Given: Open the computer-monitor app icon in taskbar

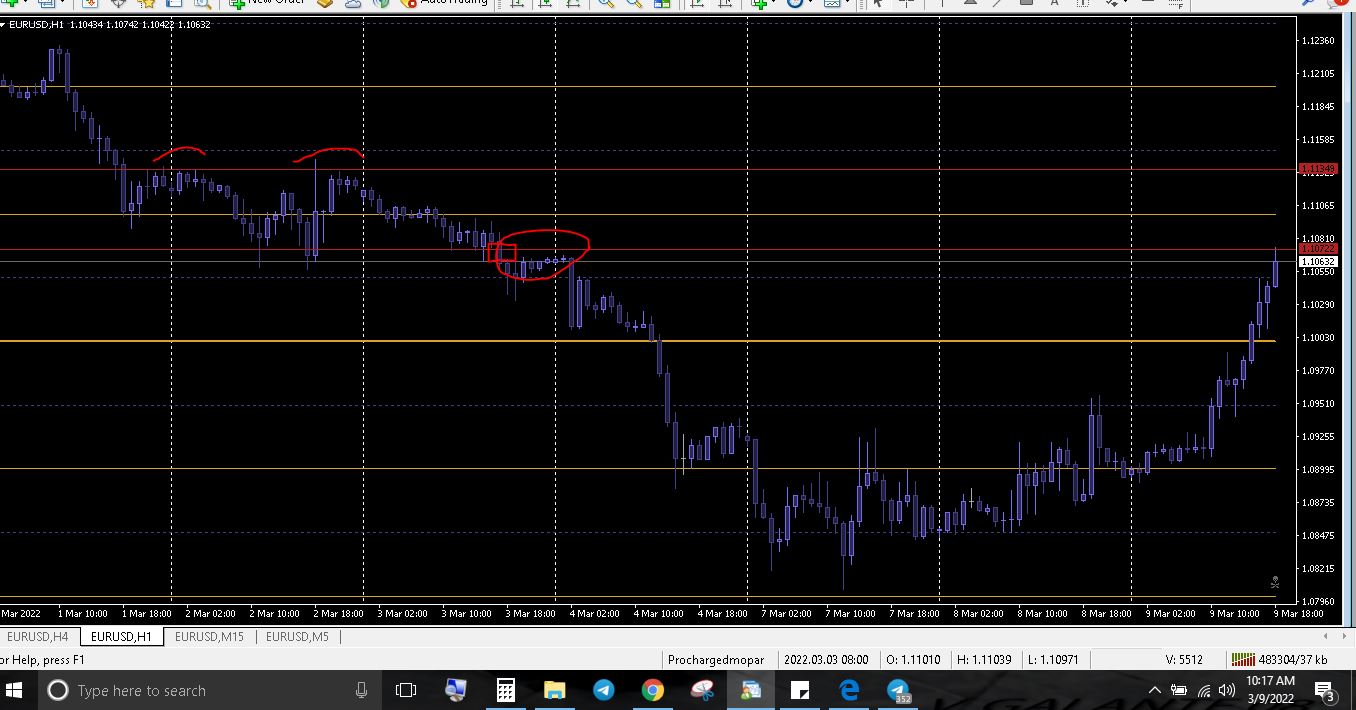Looking at the screenshot, I should (456, 690).
